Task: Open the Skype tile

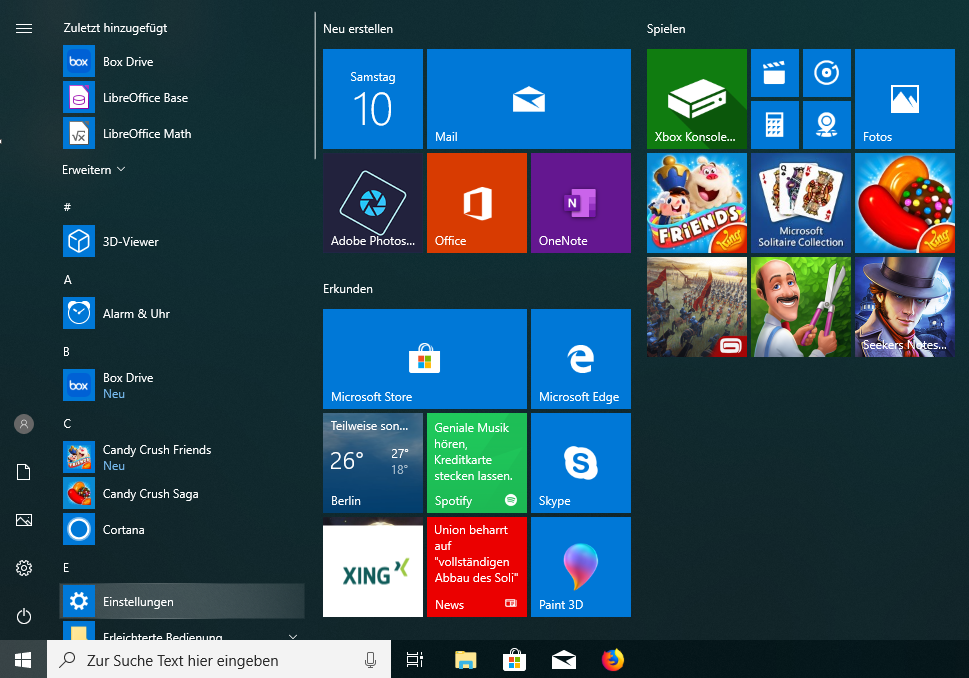Action: point(580,463)
